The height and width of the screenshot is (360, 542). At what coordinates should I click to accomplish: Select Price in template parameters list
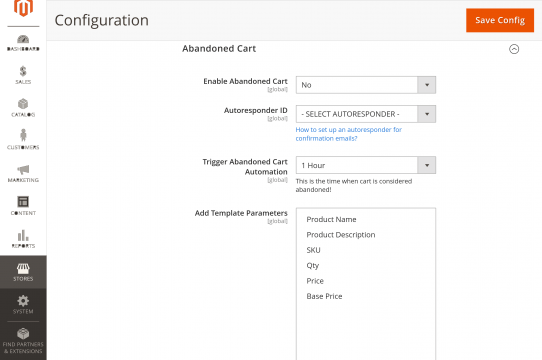[x=315, y=281]
